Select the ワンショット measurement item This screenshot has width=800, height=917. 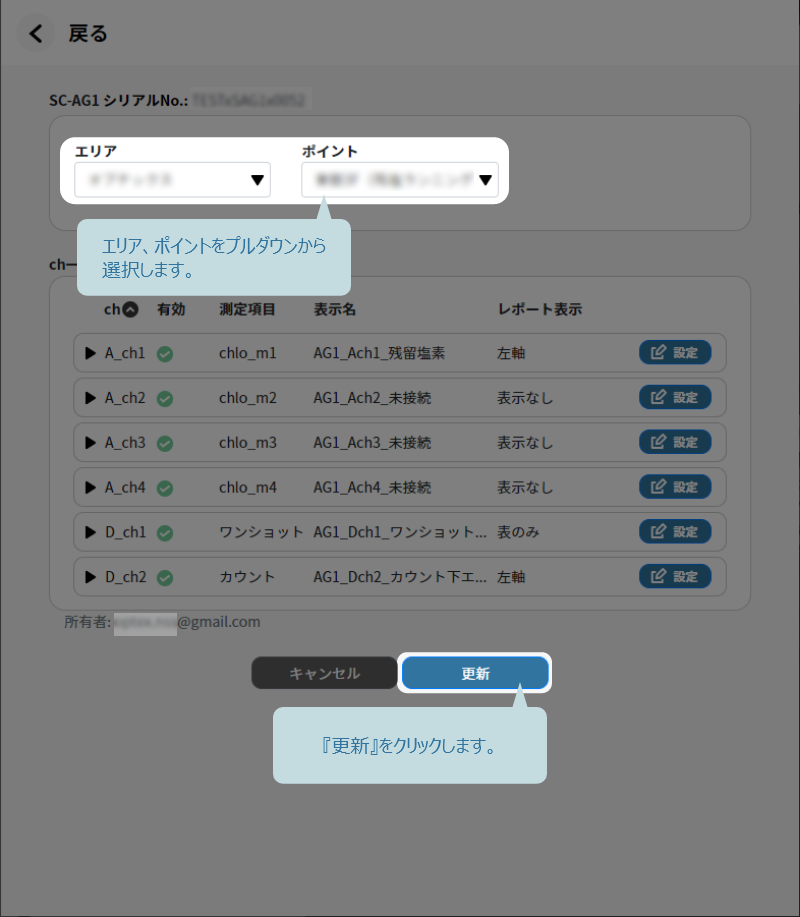(x=261, y=532)
